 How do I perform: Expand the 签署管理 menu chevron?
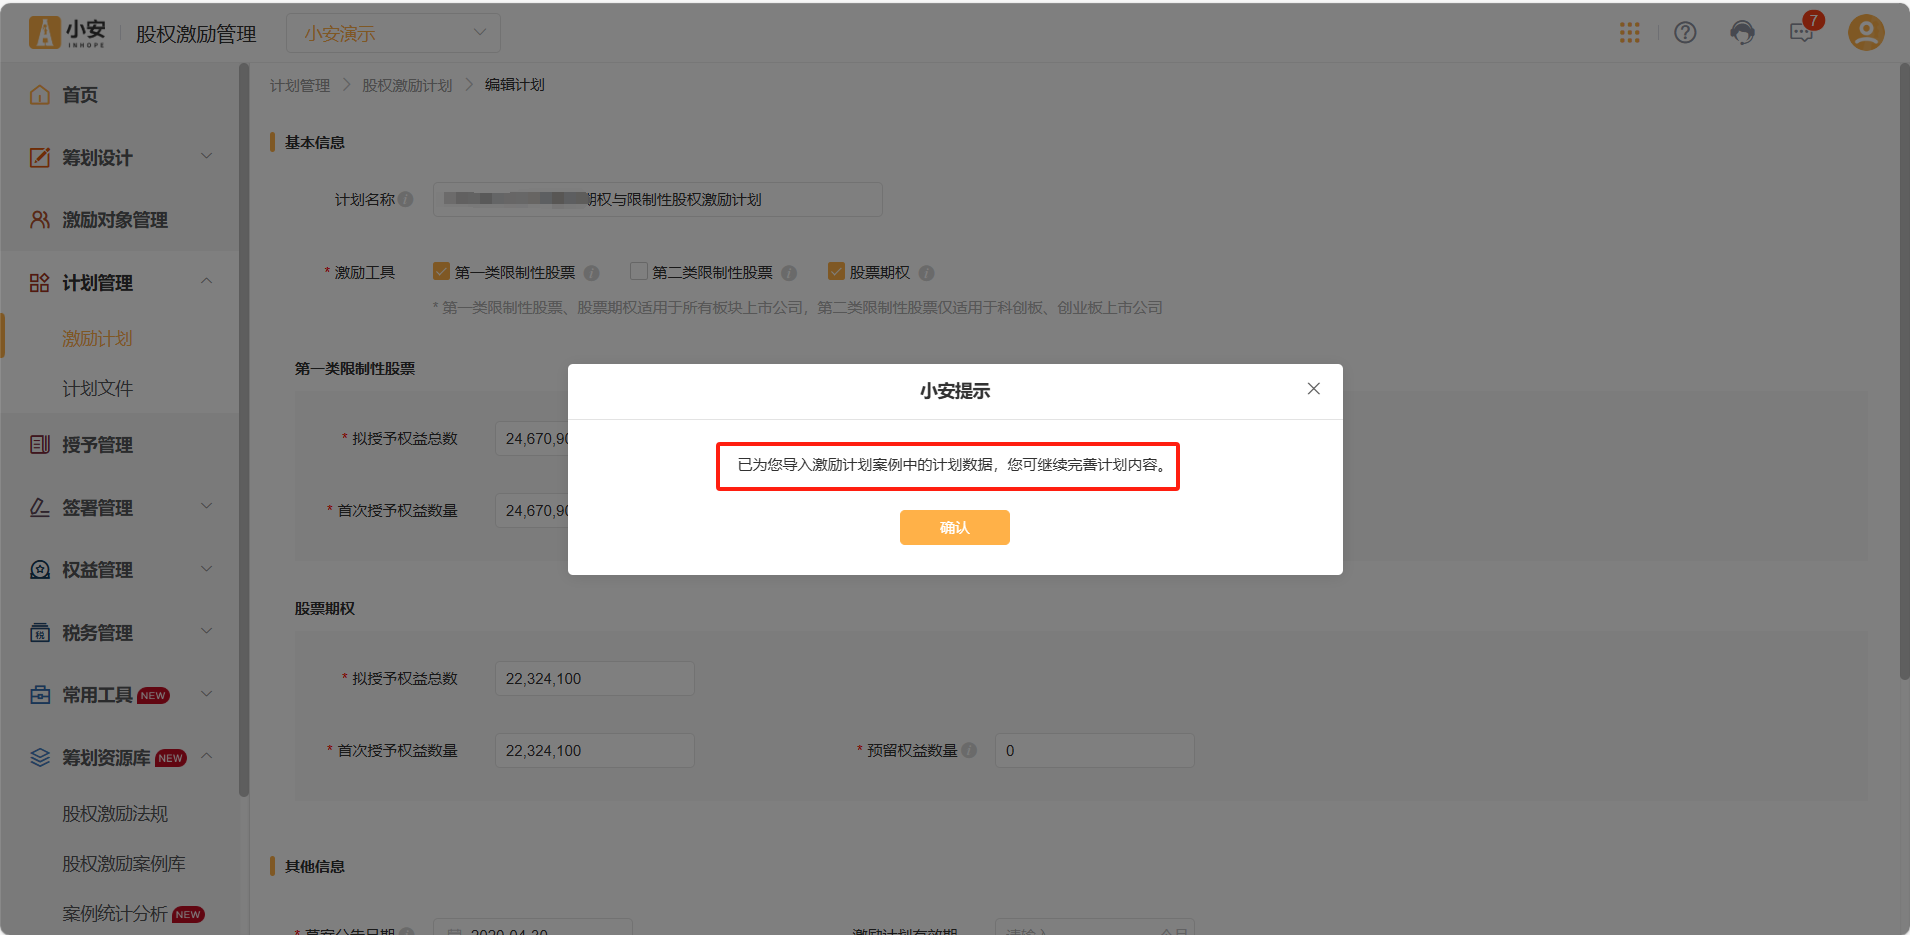207,506
